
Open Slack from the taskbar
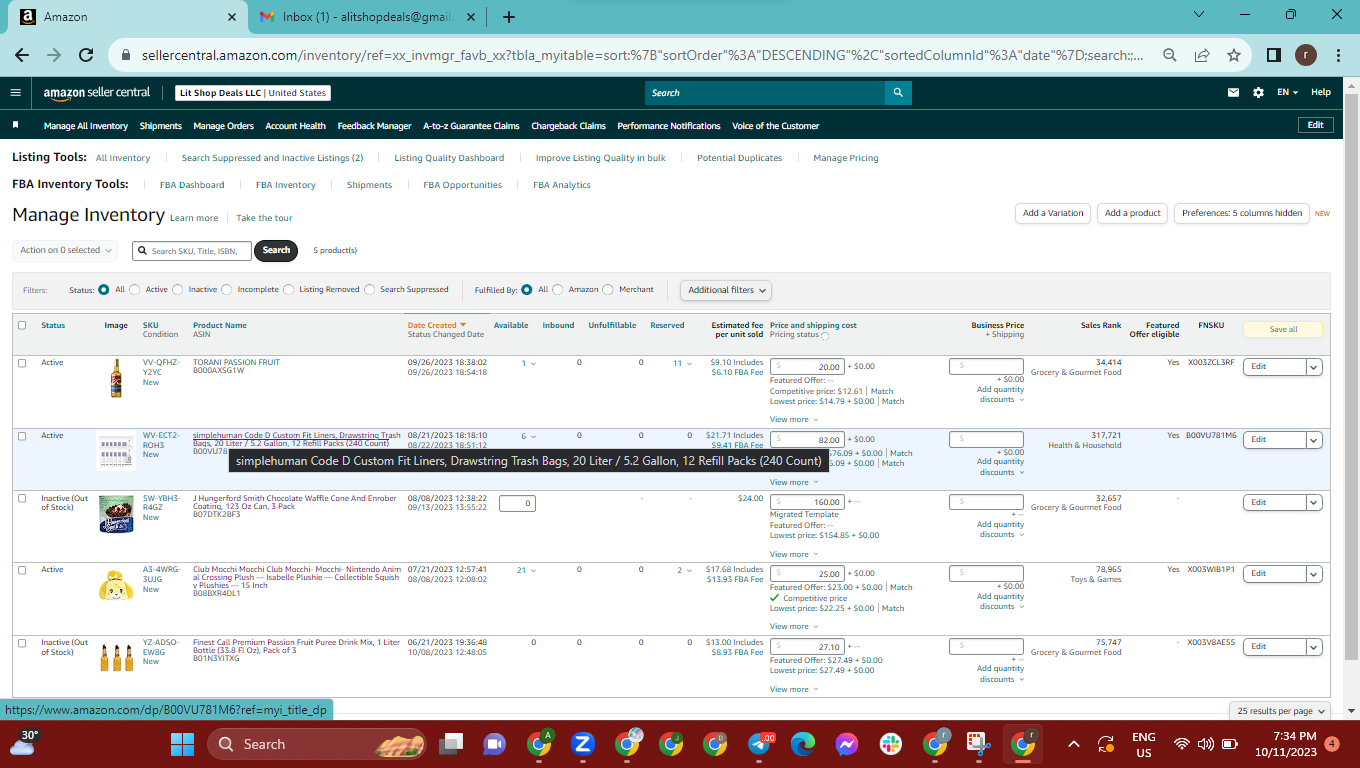click(x=890, y=744)
